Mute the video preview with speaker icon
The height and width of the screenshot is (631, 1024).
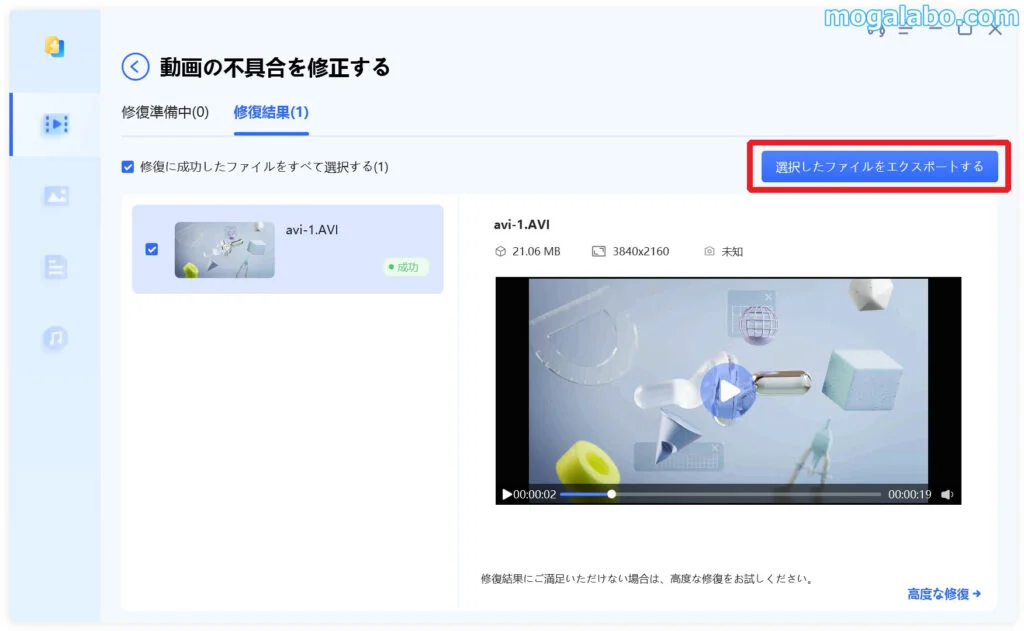click(947, 494)
